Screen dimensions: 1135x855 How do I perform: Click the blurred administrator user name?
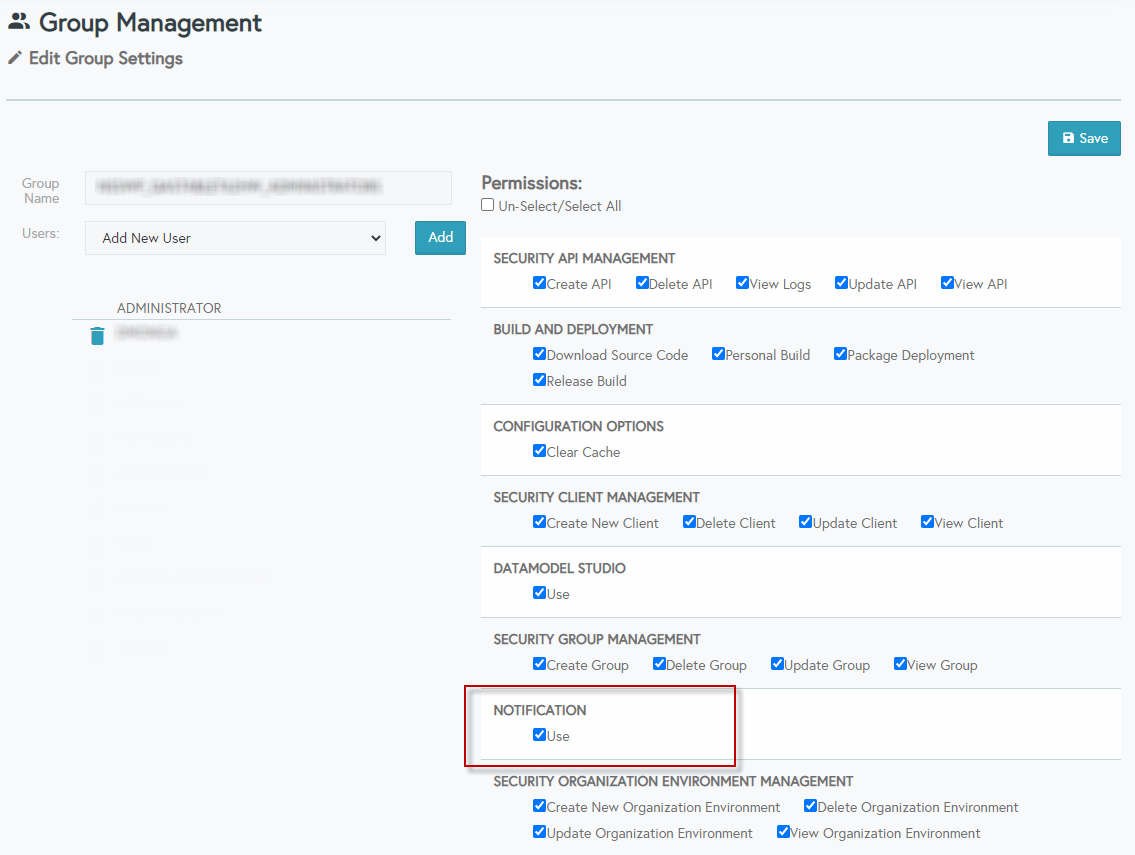[x=147, y=333]
